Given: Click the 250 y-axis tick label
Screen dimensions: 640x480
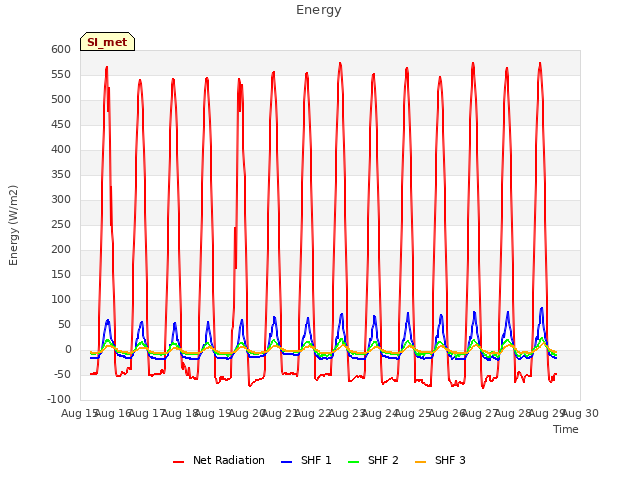Looking at the screenshot, I should 61,224.
